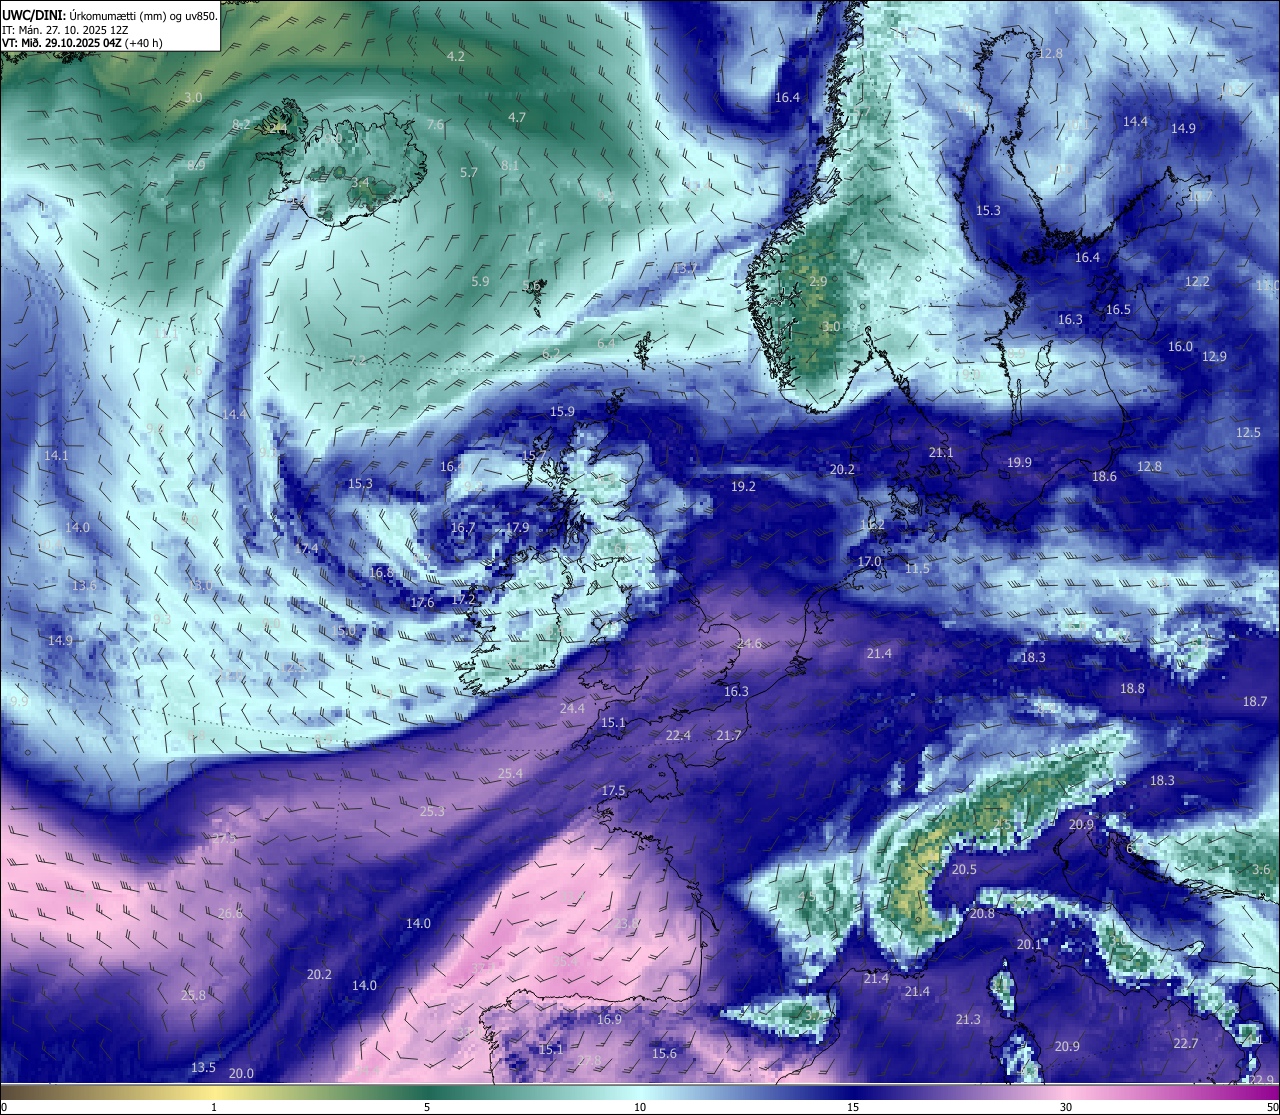The image size is (1280, 1115).
Task: Click the '2.9' value over Norway
Action: [818, 282]
